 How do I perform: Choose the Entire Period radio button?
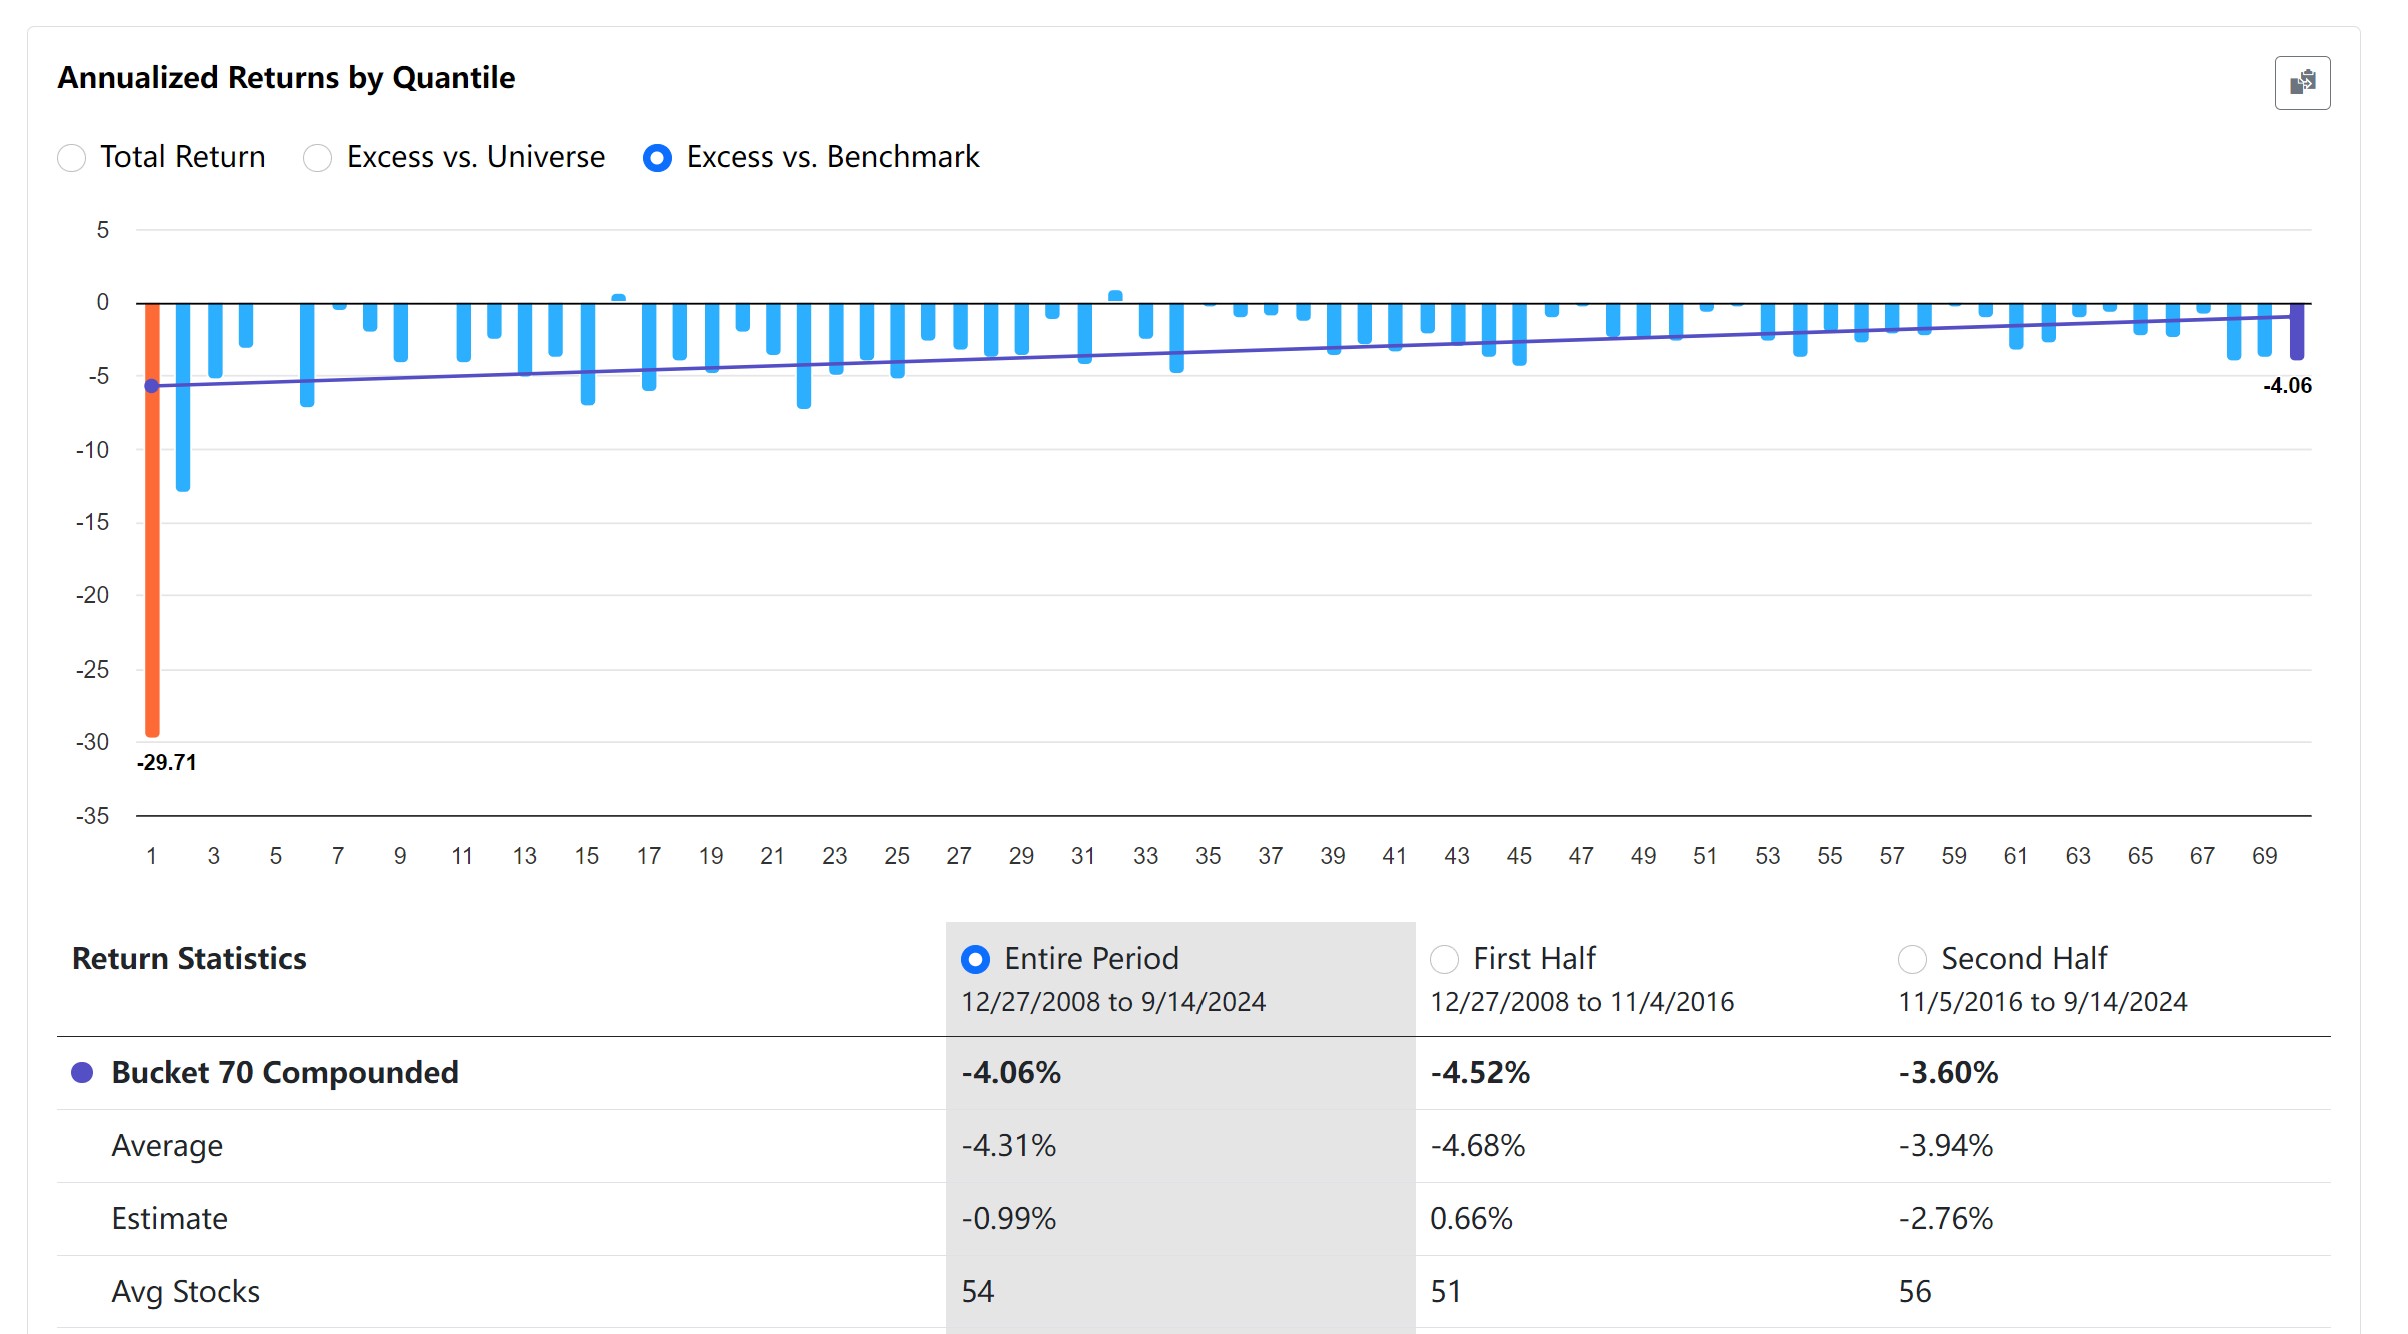[975, 959]
